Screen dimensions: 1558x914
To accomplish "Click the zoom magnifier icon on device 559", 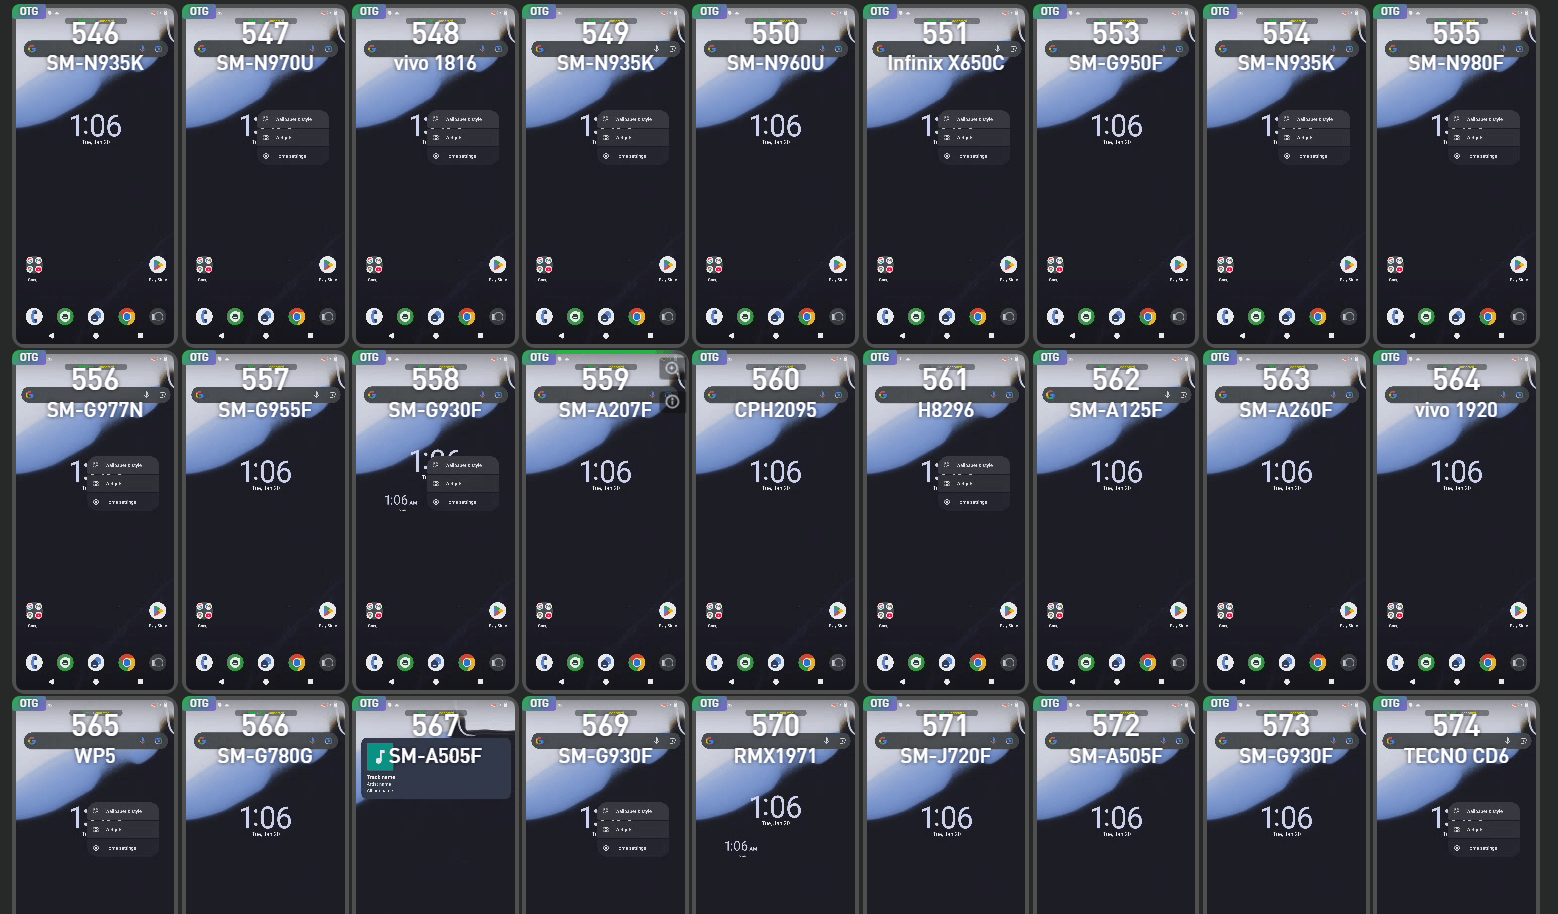I will pos(672,369).
